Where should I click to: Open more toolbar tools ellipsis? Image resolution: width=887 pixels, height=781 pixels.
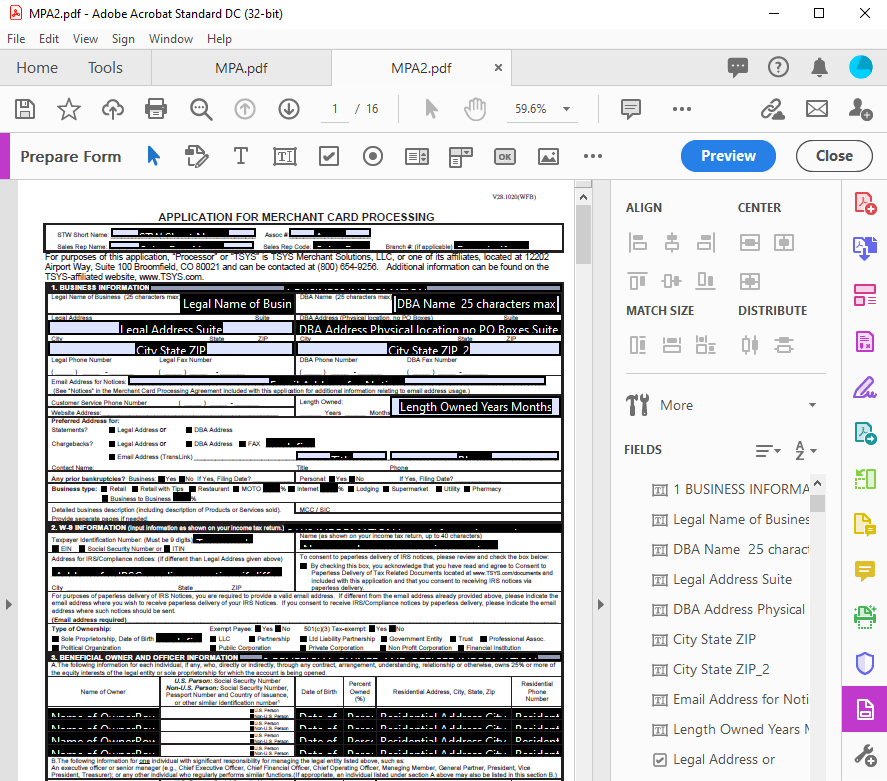click(682, 109)
